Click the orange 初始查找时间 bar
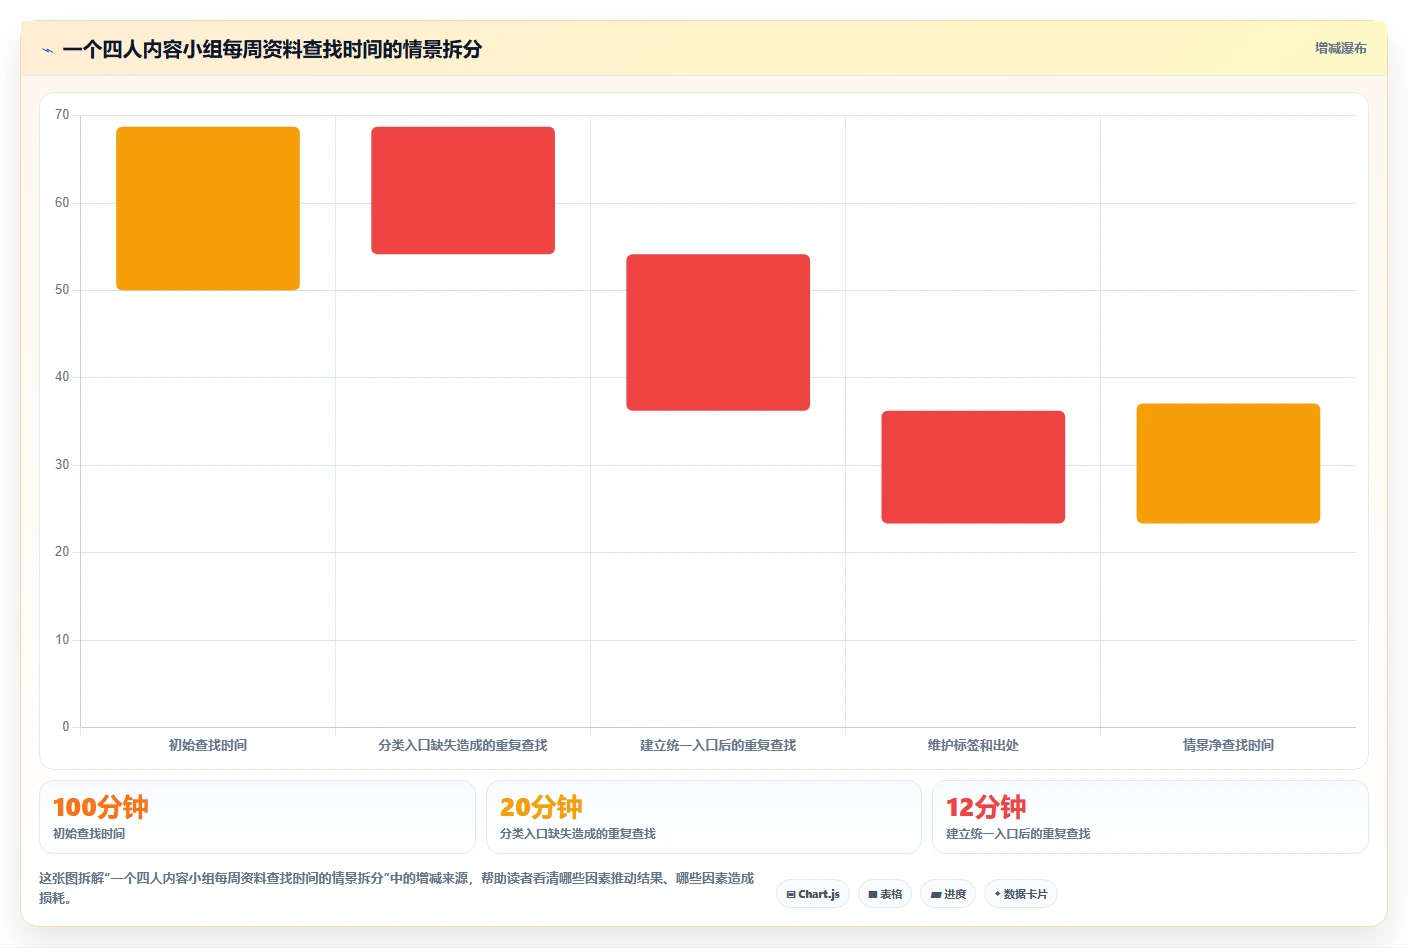 (208, 208)
